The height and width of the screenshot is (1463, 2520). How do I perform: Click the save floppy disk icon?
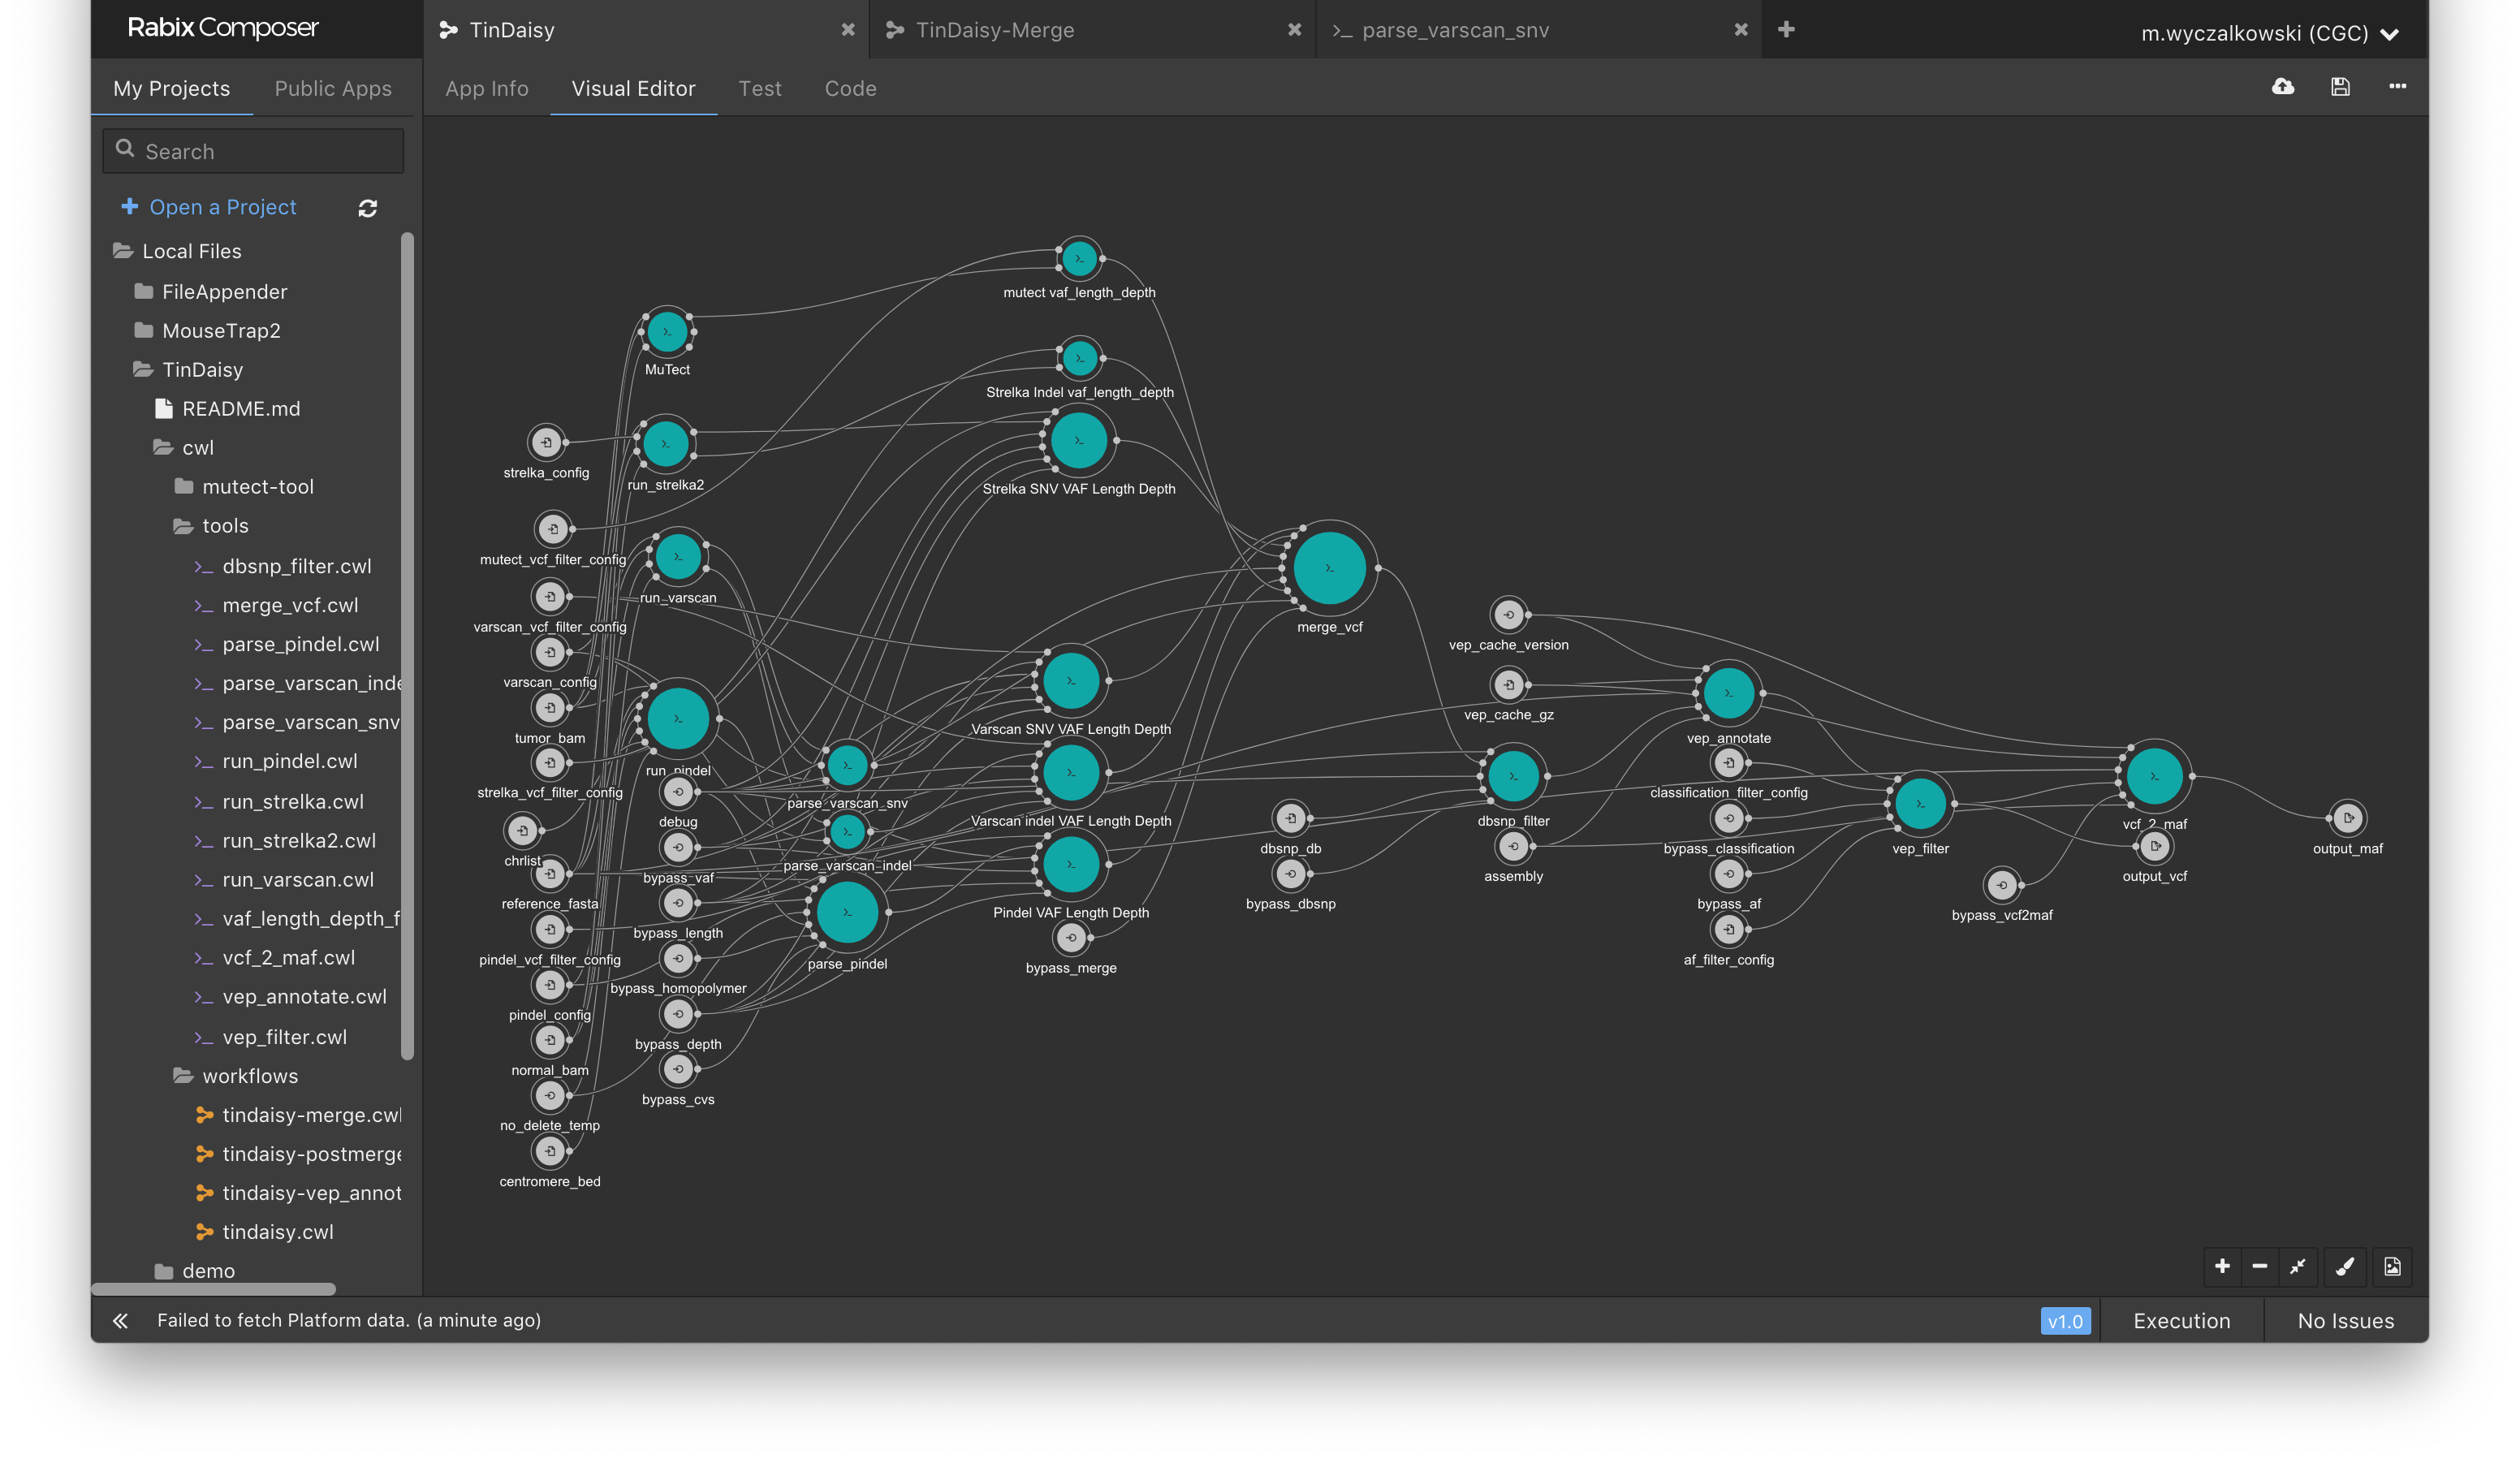(x=2340, y=87)
